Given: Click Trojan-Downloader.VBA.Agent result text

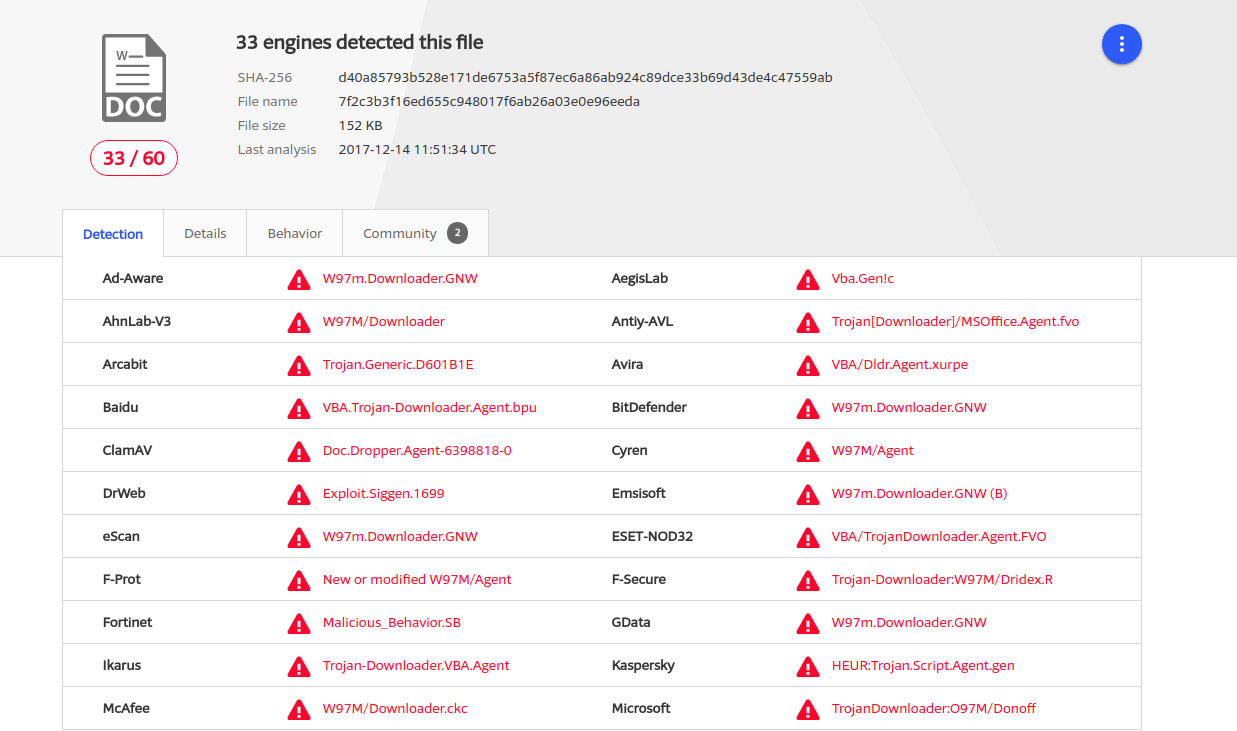Looking at the screenshot, I should point(416,665).
